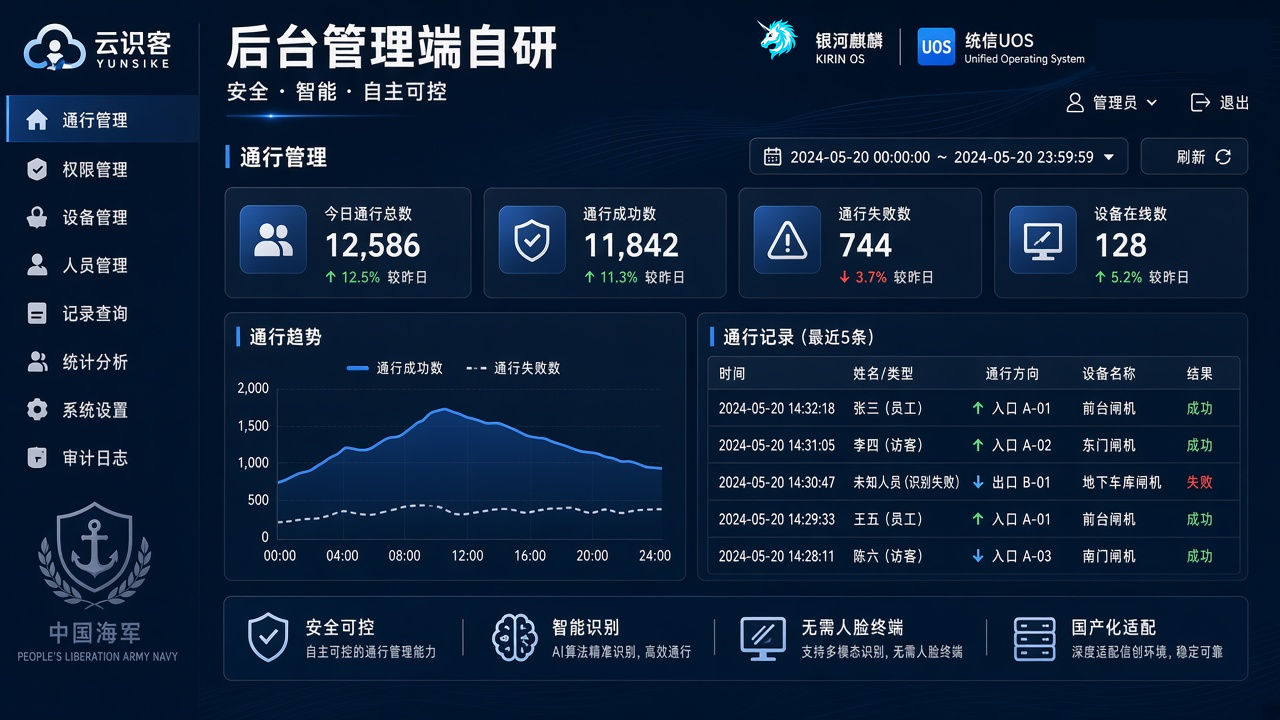Click the 2024-05-20 14:28:11 timestamp
The image size is (1280, 720).
point(776,556)
